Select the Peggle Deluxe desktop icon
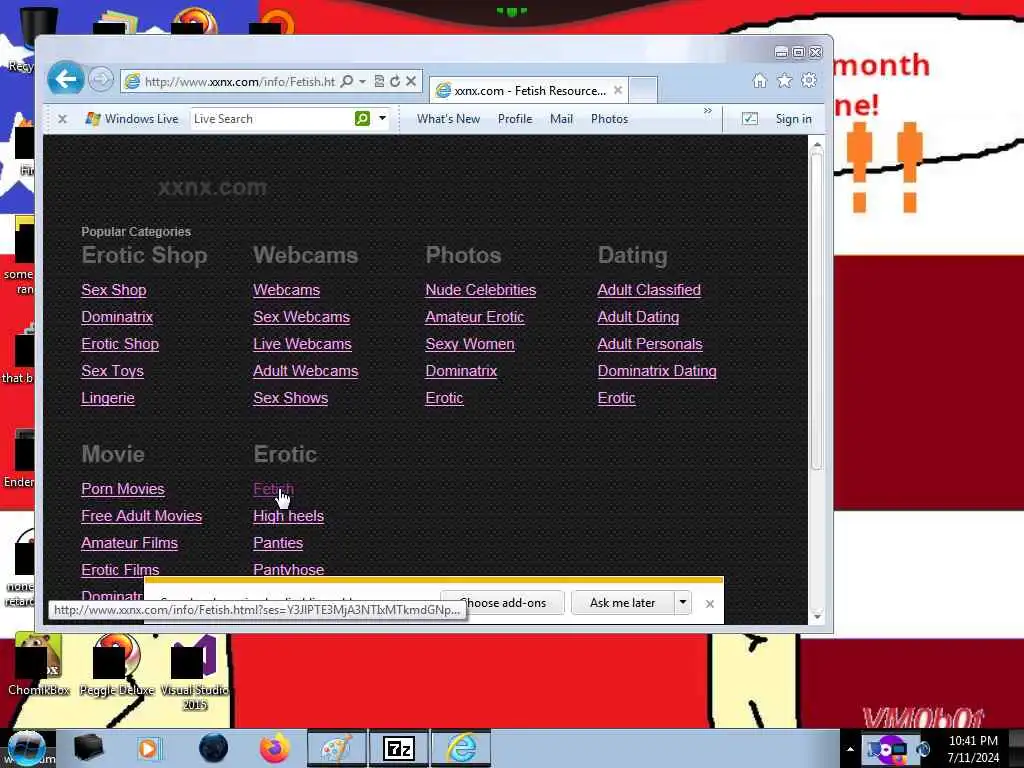Image resolution: width=1024 pixels, height=768 pixels. click(x=117, y=664)
